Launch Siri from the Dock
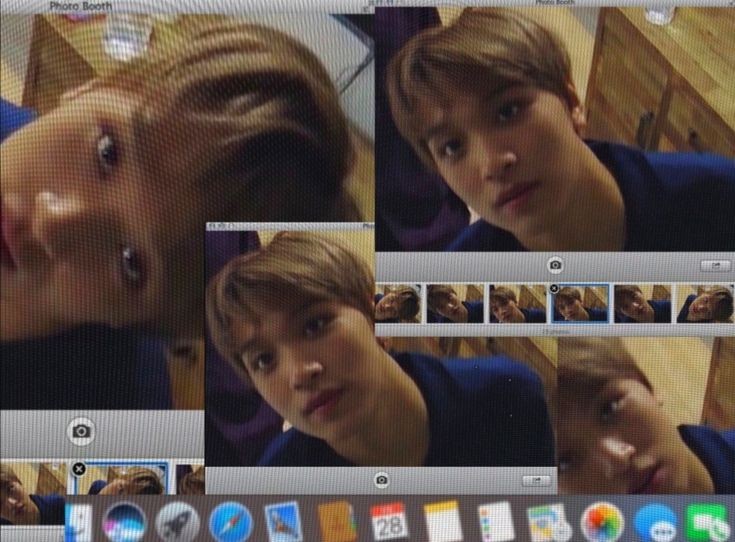 coord(124,522)
